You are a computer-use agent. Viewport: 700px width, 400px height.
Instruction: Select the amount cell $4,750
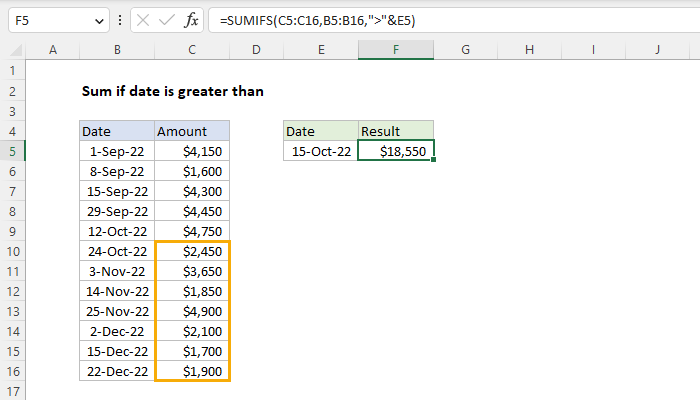click(x=192, y=231)
